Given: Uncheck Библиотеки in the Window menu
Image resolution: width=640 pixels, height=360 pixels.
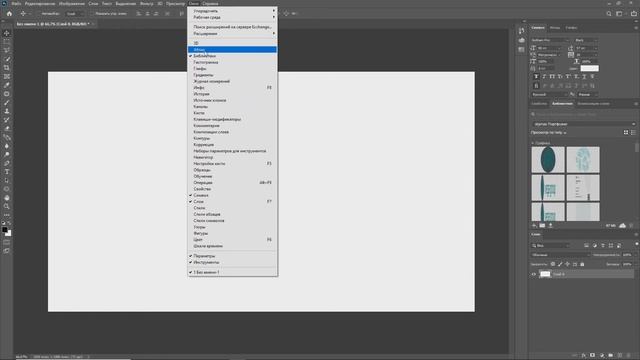Looking at the screenshot, I should (x=232, y=56).
